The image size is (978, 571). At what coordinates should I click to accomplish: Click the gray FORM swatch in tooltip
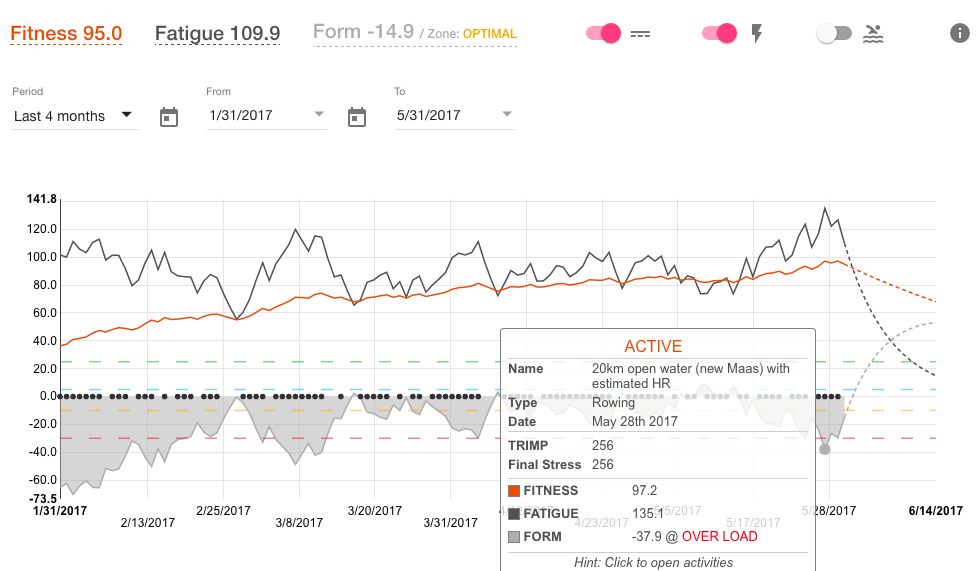tap(514, 537)
